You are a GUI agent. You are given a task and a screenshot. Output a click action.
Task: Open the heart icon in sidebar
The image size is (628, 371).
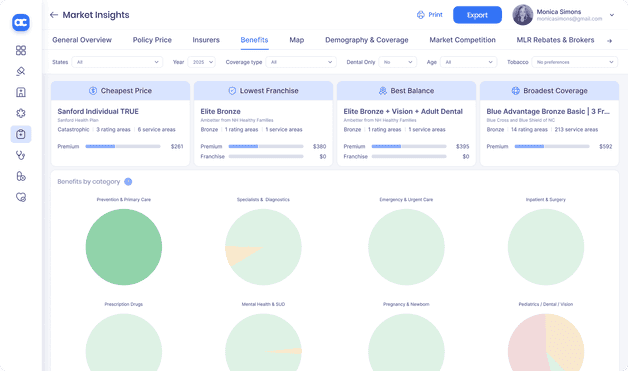tap(21, 197)
